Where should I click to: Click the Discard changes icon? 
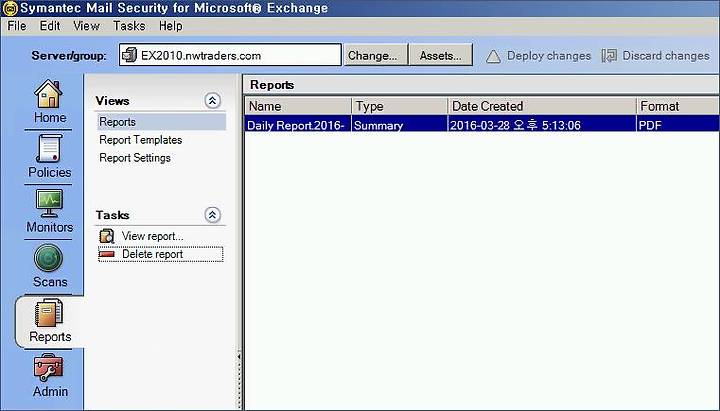coord(609,56)
